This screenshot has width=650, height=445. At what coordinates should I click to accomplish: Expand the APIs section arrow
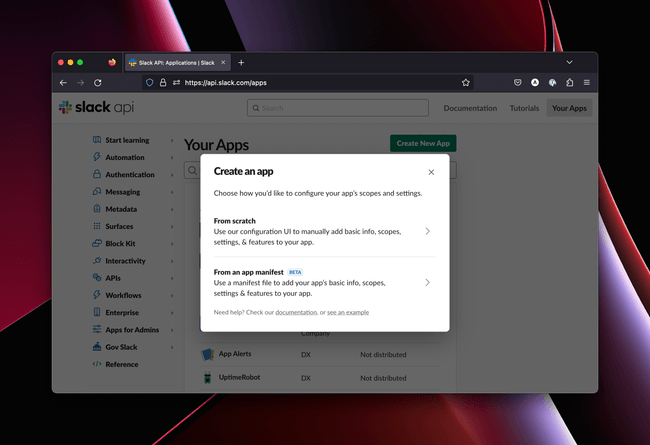[x=172, y=278]
